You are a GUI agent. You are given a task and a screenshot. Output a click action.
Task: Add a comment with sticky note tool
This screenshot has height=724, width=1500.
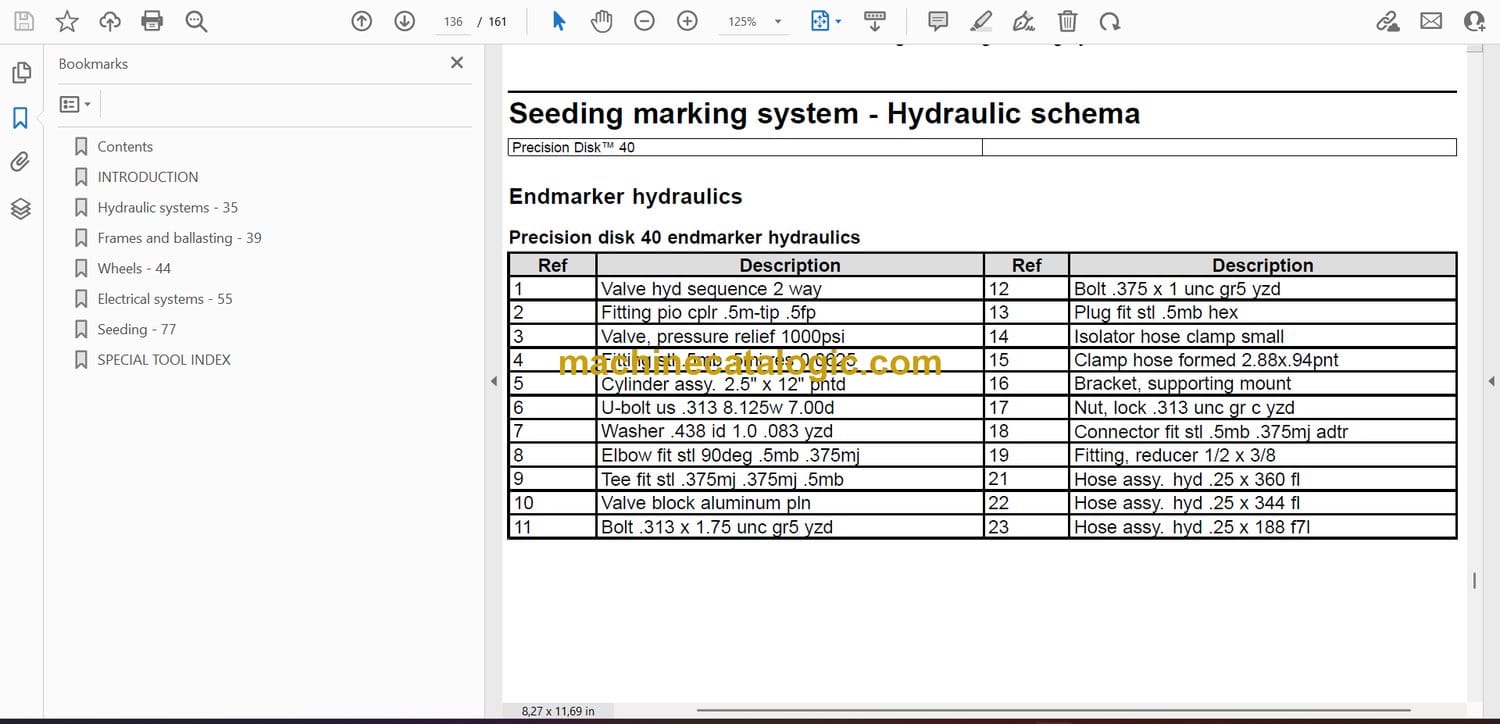point(937,21)
